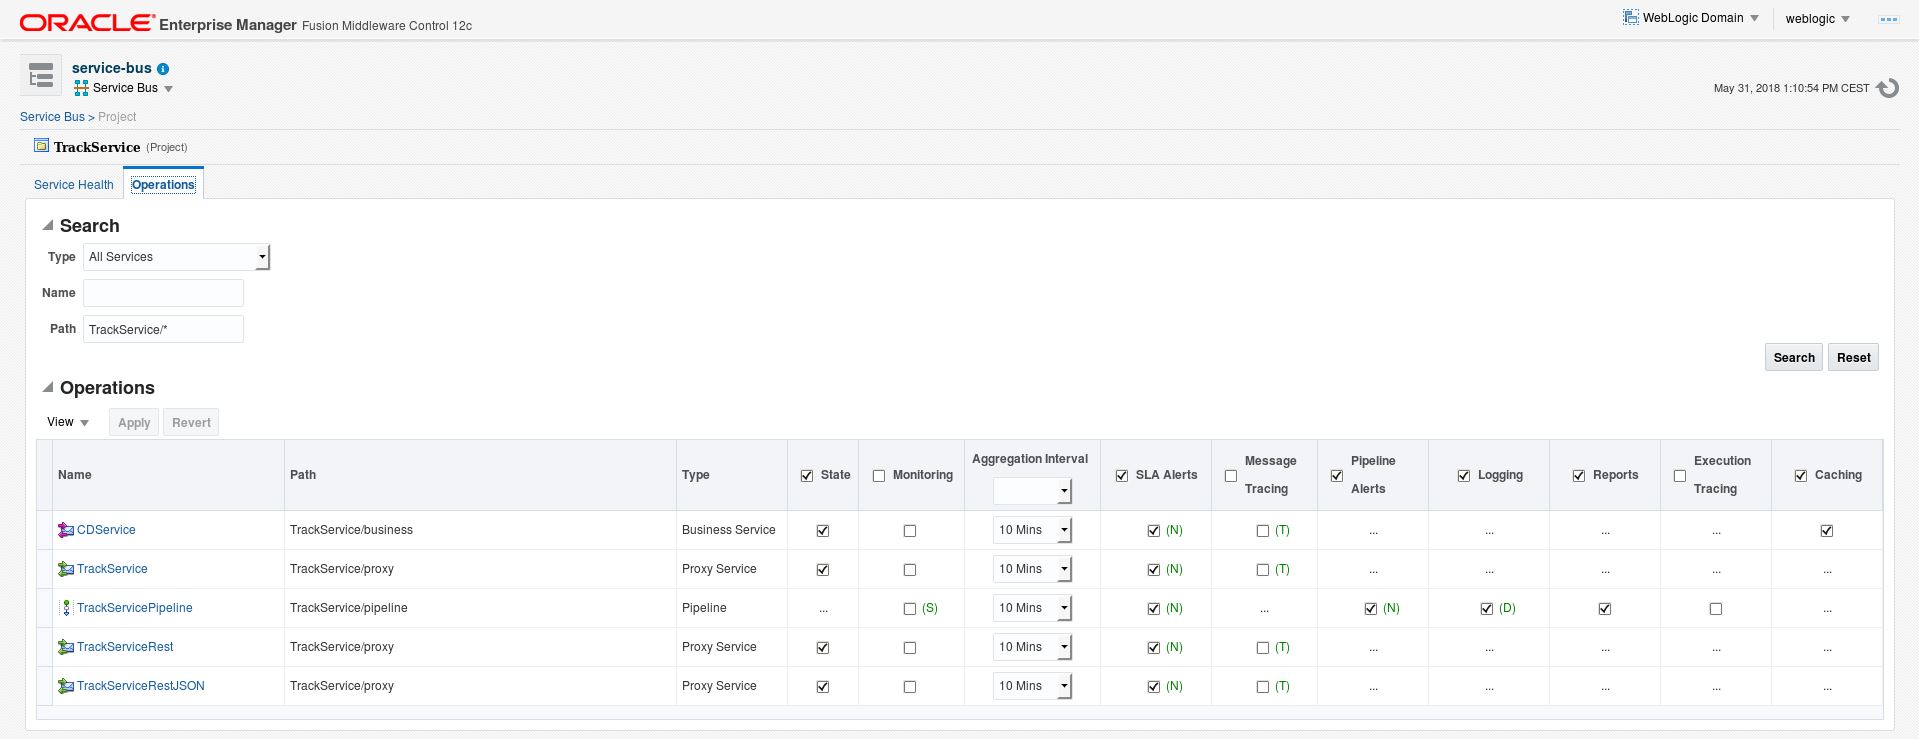This screenshot has height=739, width=1919.
Task: Open Aggregation Interval dropdown for TrackServiceRest
Action: click(1064, 648)
